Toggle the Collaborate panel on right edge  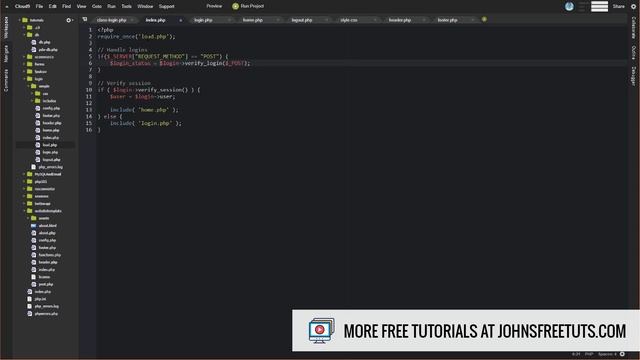point(633,27)
